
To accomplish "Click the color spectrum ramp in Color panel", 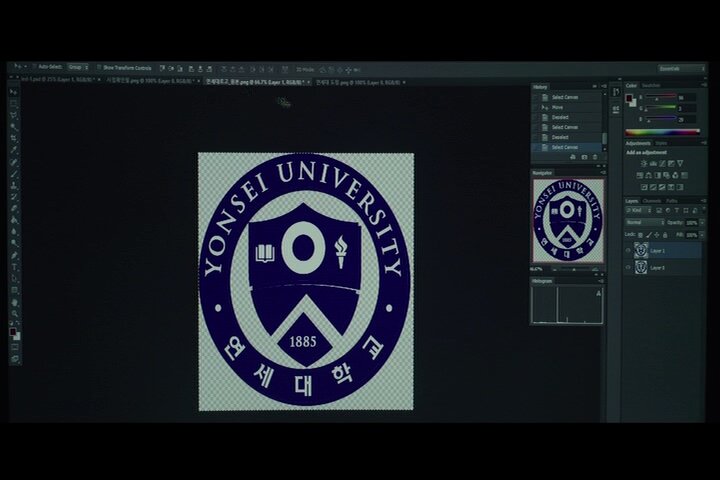I will (663, 132).
